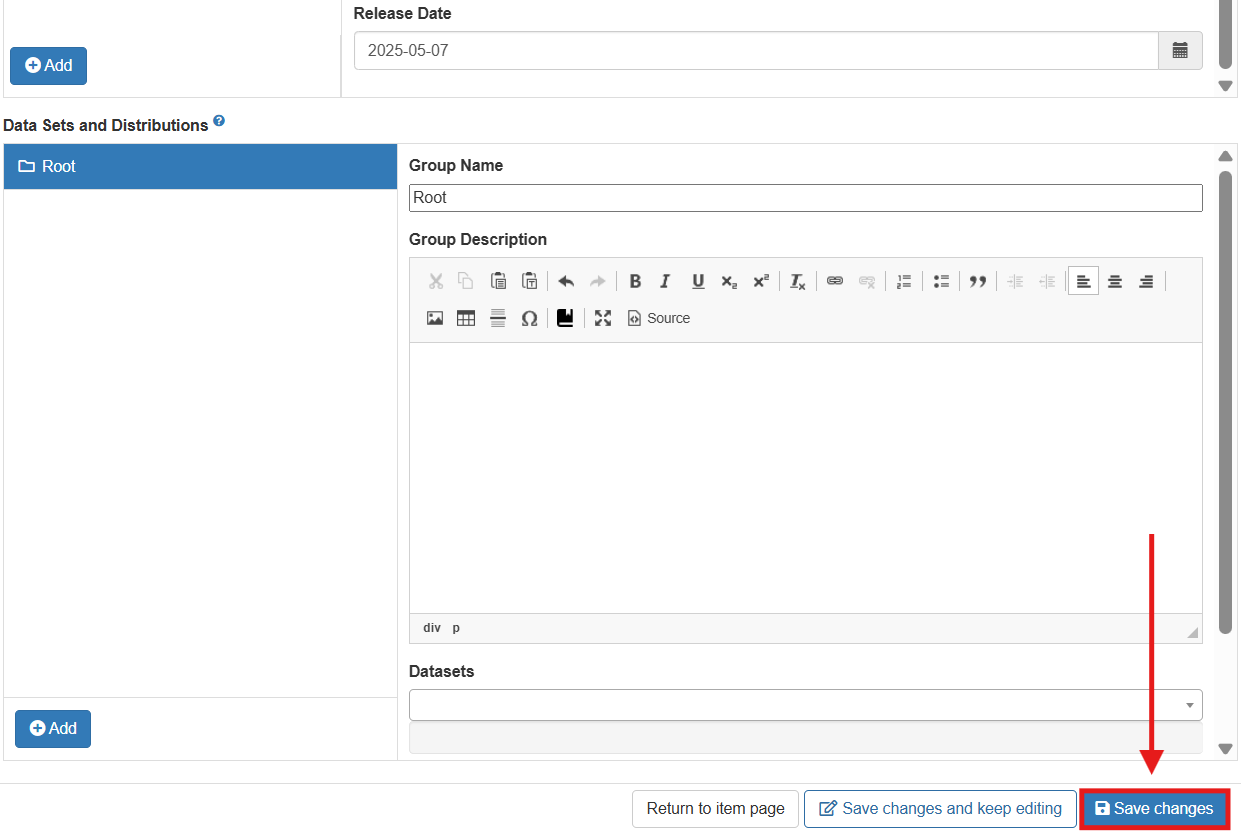This screenshot has width=1241, height=832.
Task: Toggle underline formatting button
Action: [698, 281]
